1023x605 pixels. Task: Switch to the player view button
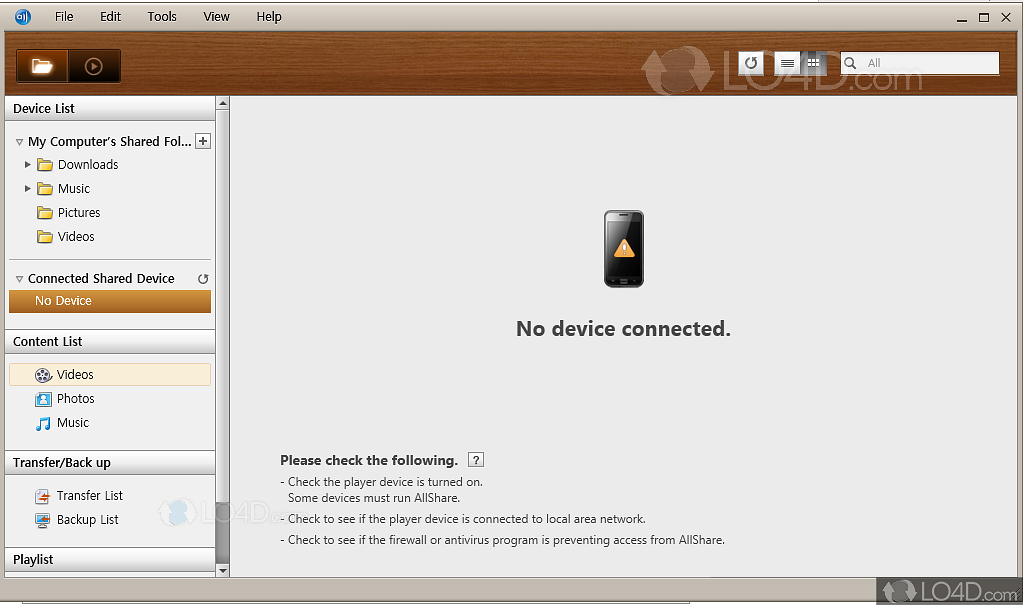(94, 66)
